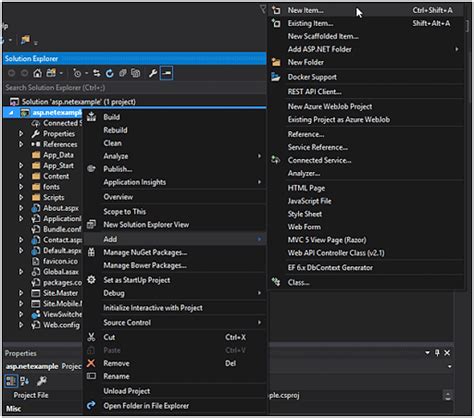
Task: Select Style Sheet in the Add submenu
Action: 366,214
